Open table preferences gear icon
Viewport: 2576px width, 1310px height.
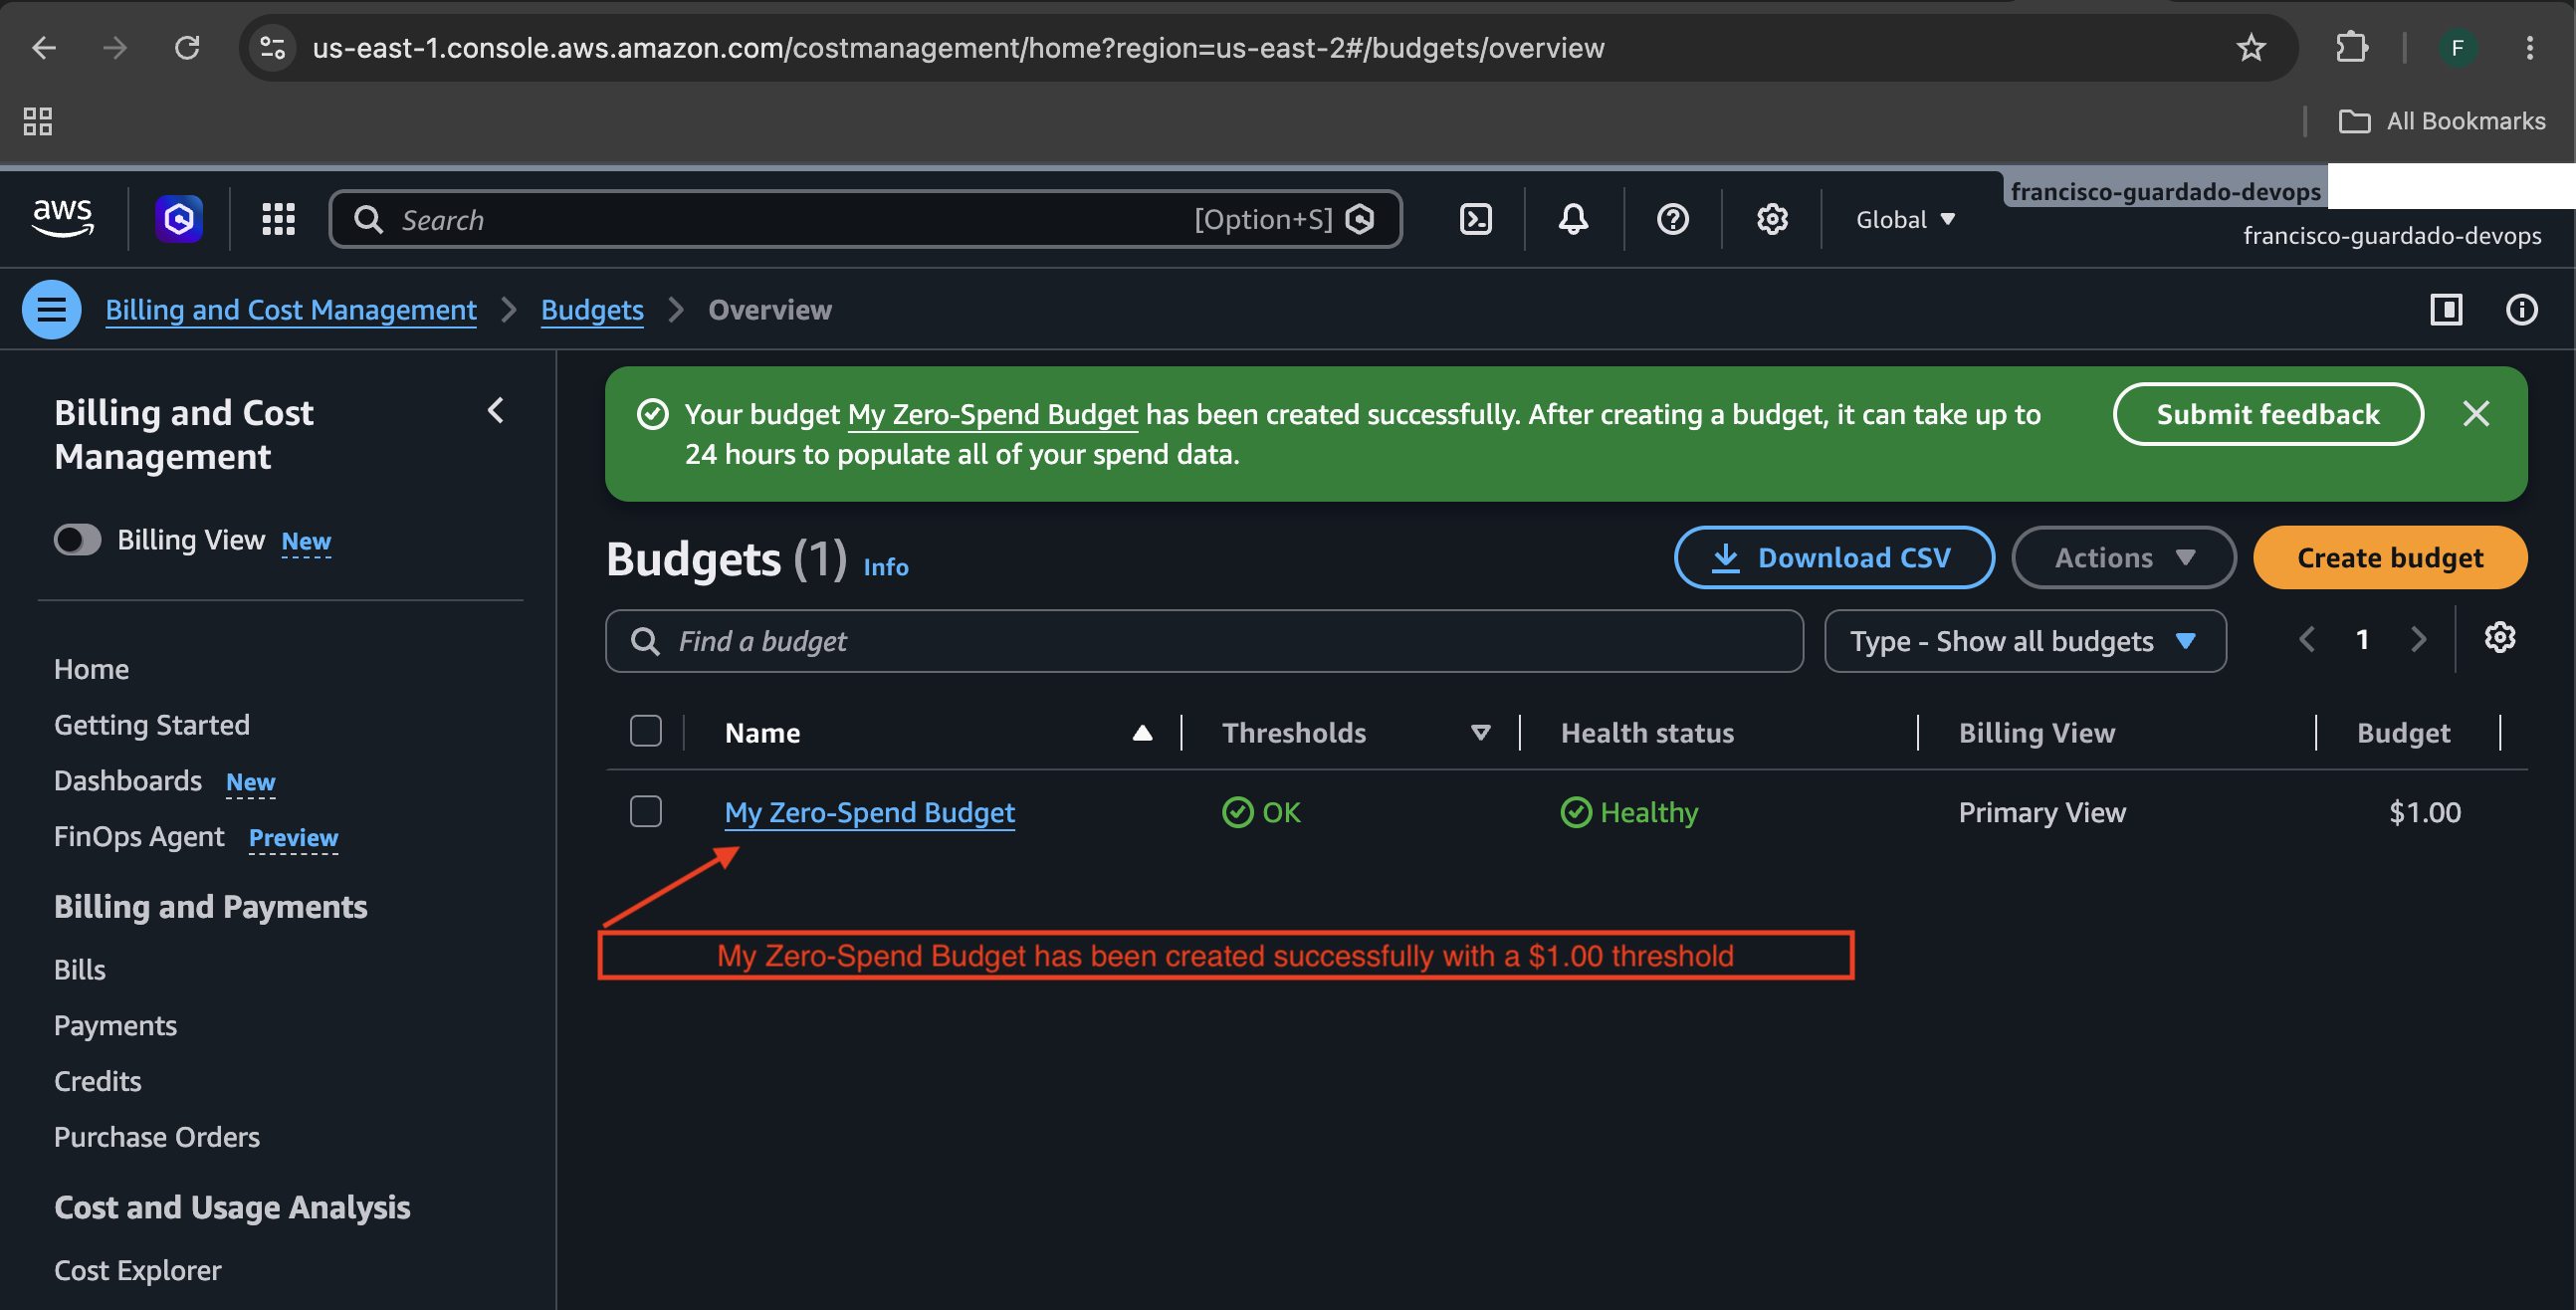(x=2499, y=638)
